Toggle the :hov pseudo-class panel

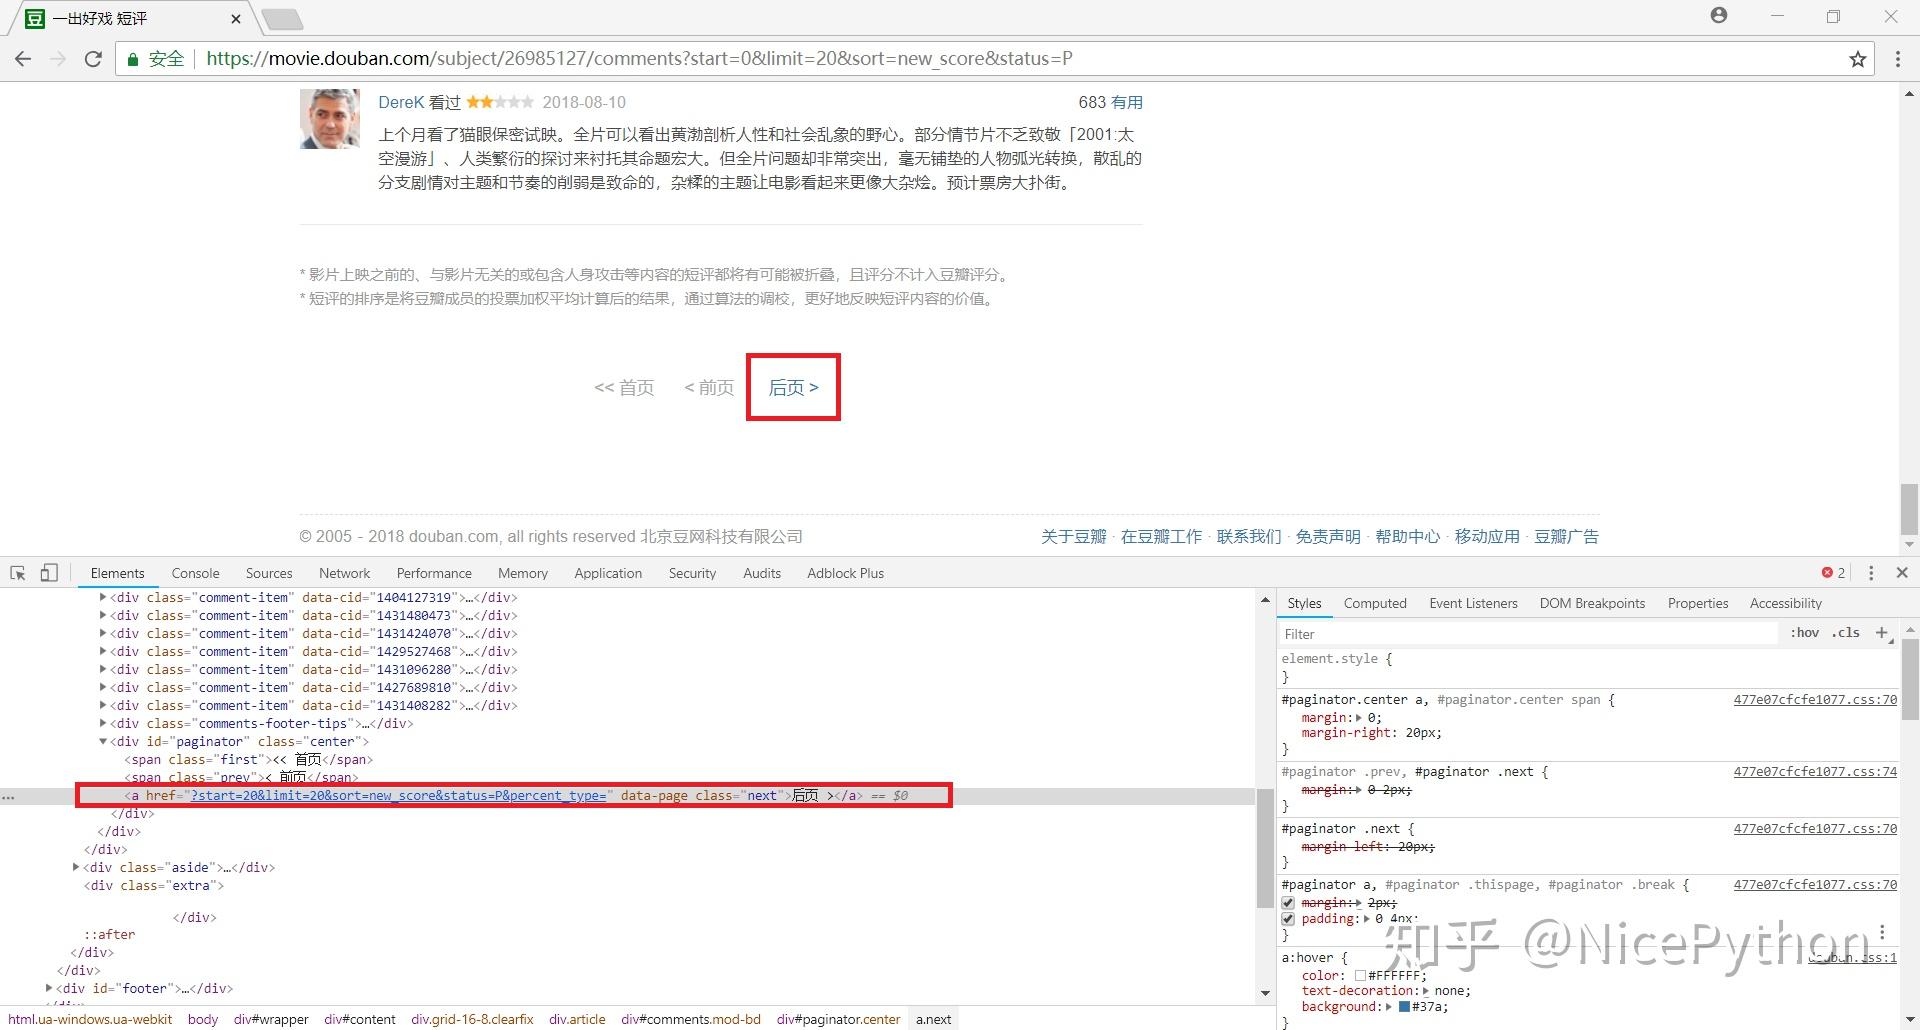(1804, 633)
